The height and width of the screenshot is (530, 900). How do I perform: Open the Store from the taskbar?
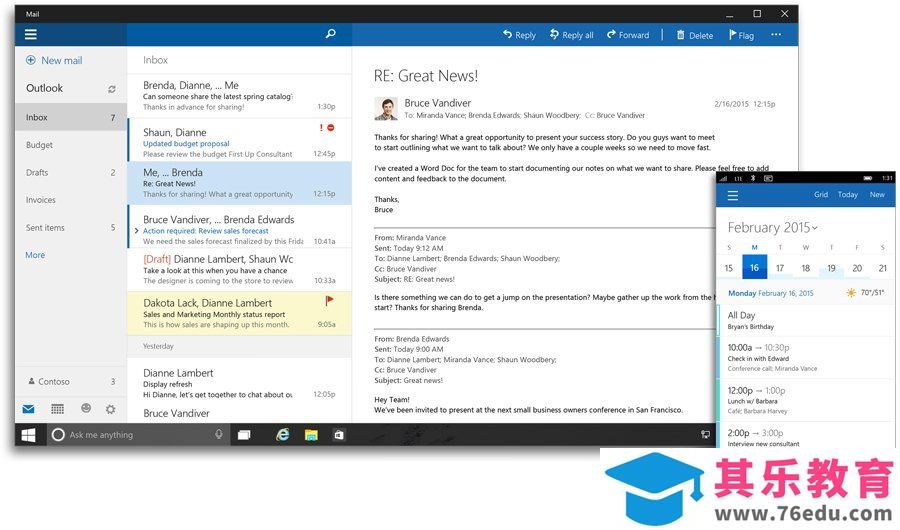click(339, 435)
